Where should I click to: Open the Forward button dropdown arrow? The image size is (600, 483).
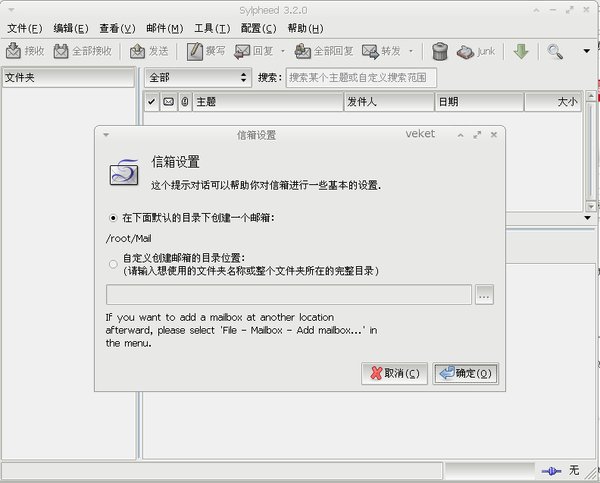(411, 51)
